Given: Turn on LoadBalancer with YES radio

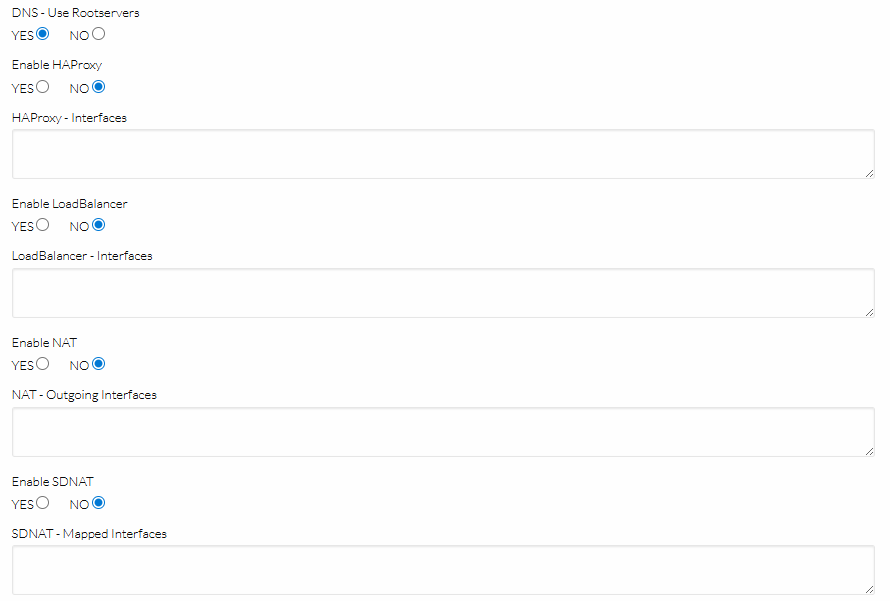Looking at the screenshot, I should click(43, 225).
